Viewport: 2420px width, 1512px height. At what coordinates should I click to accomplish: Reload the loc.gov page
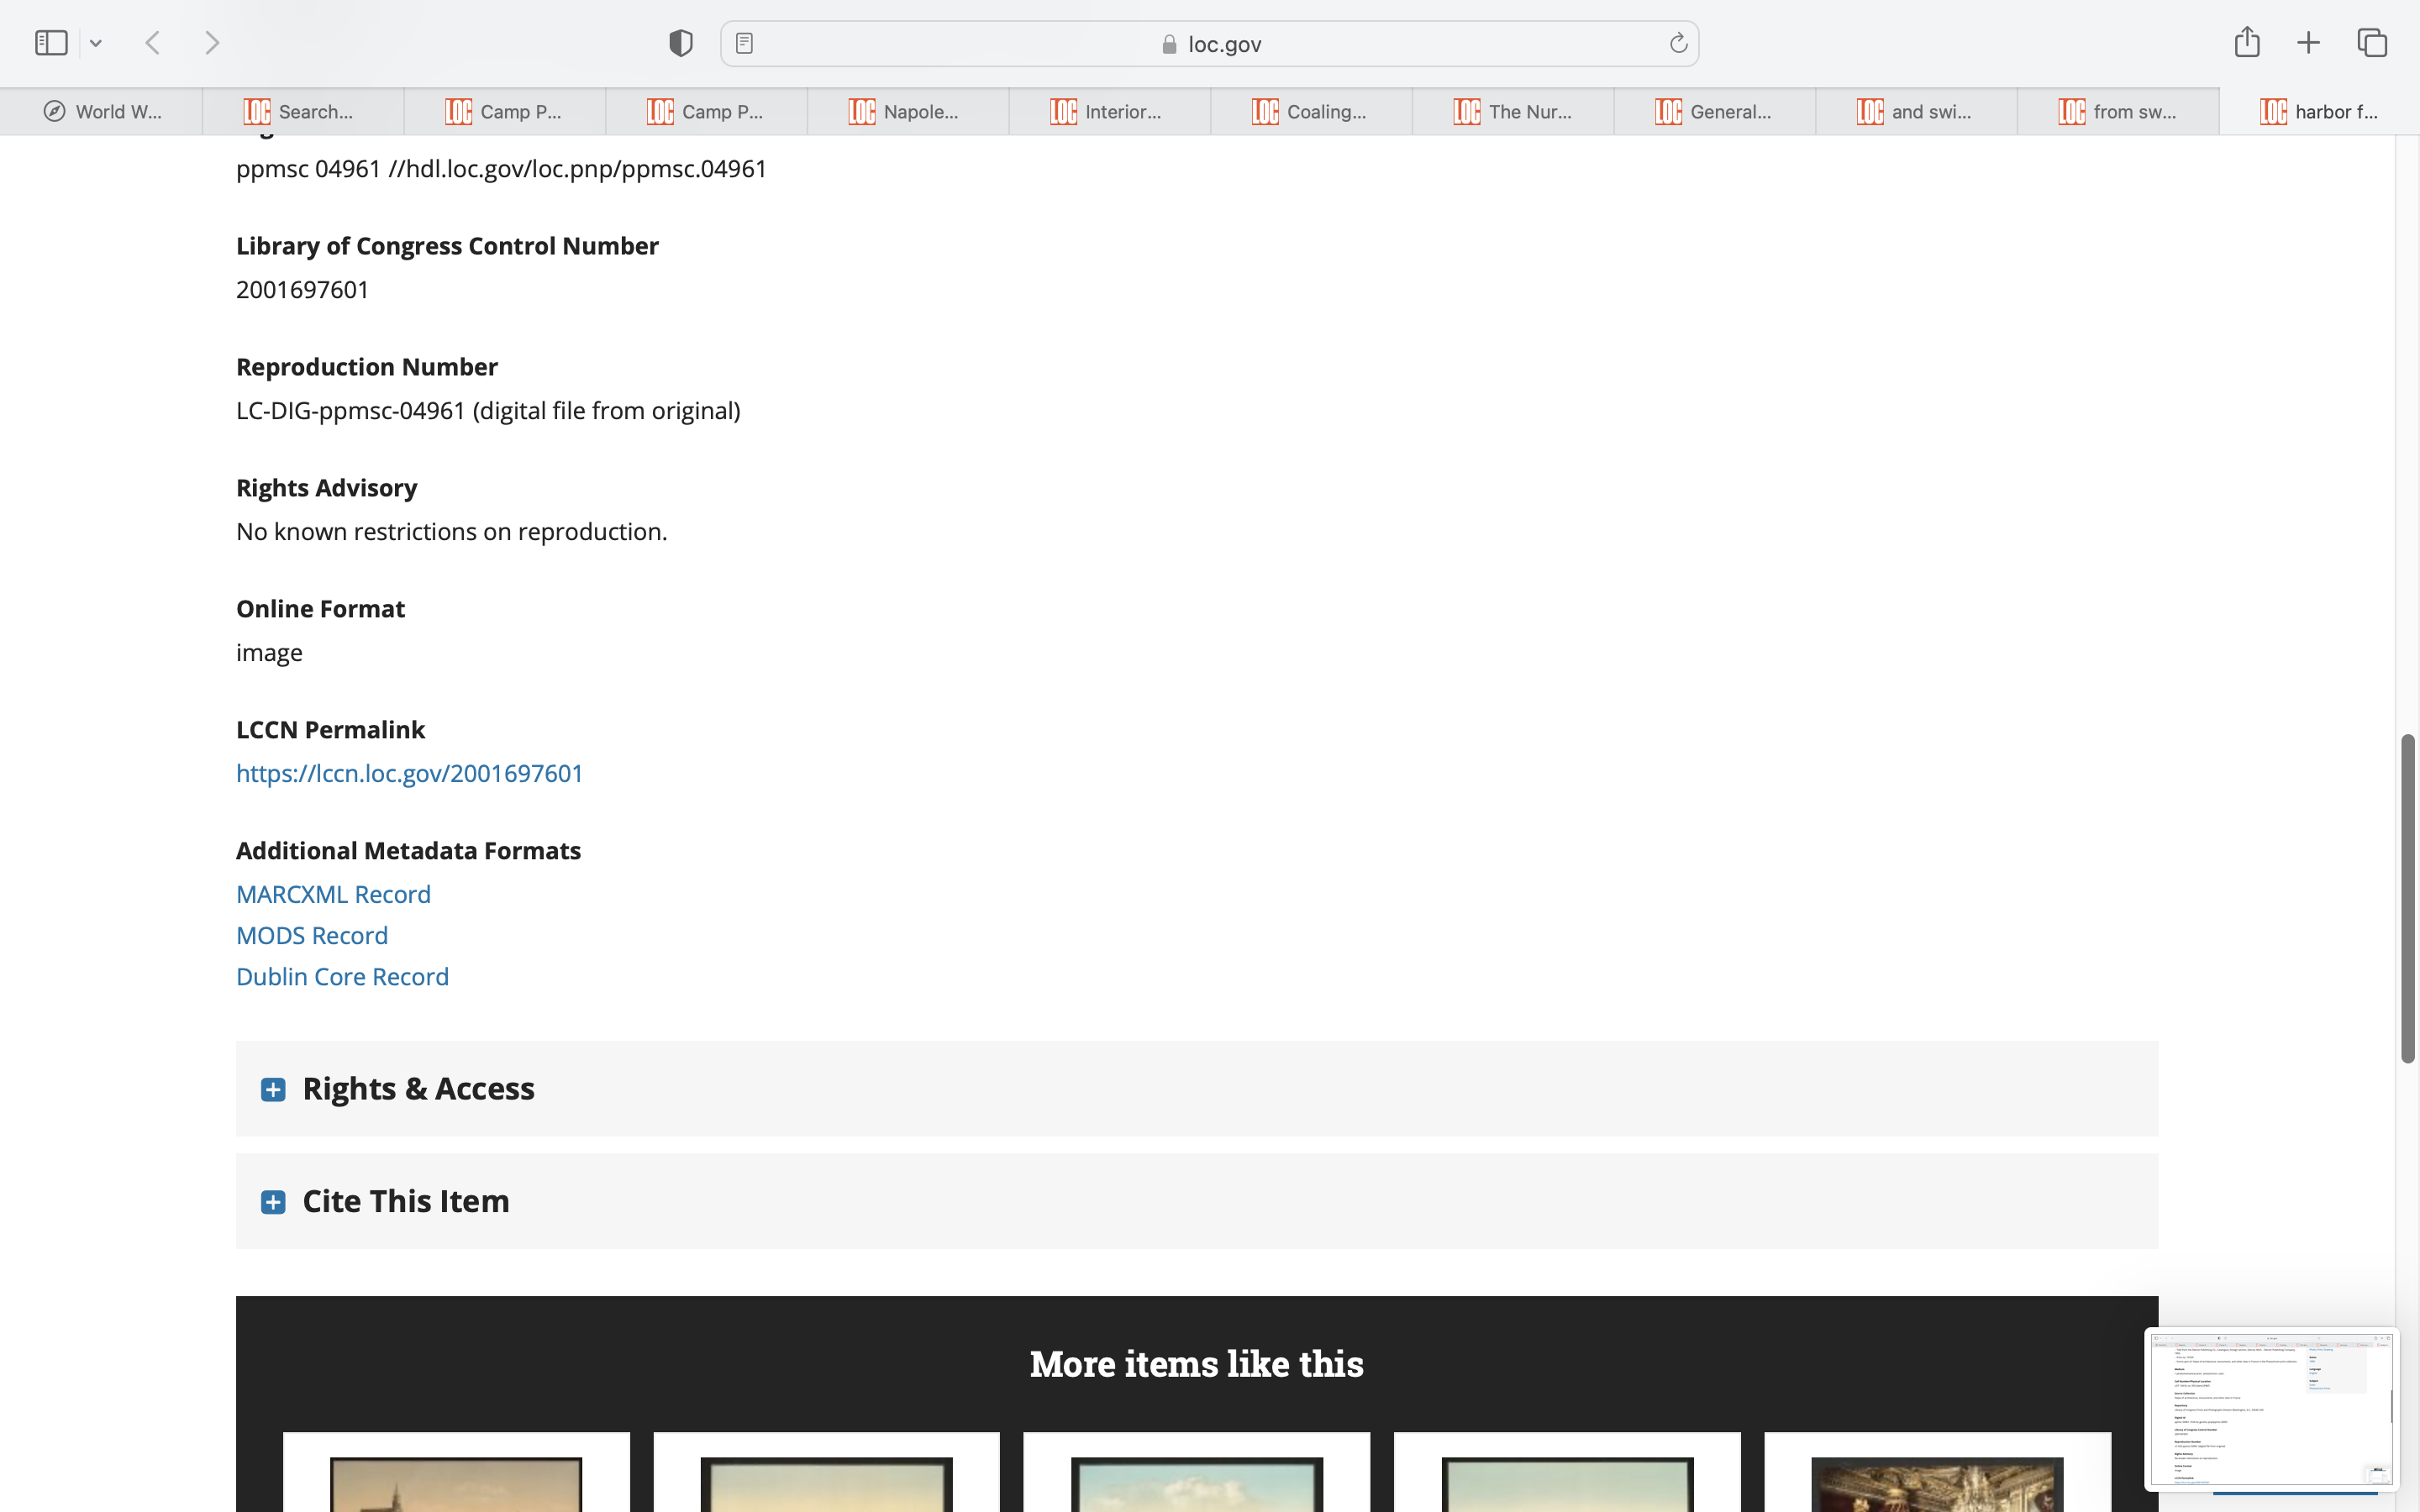pos(1678,43)
